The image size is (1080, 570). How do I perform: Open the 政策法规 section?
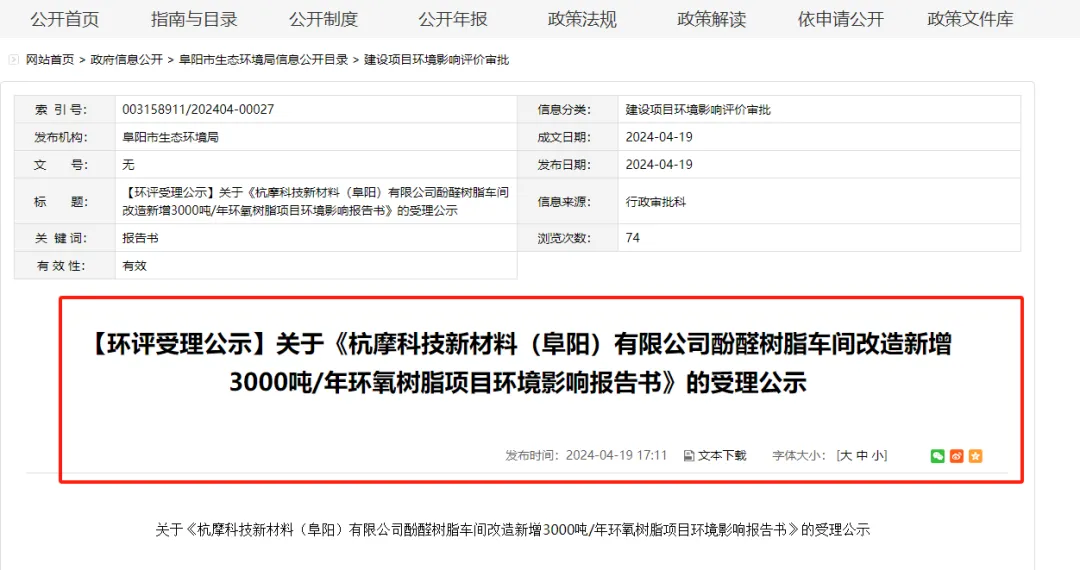tap(582, 19)
